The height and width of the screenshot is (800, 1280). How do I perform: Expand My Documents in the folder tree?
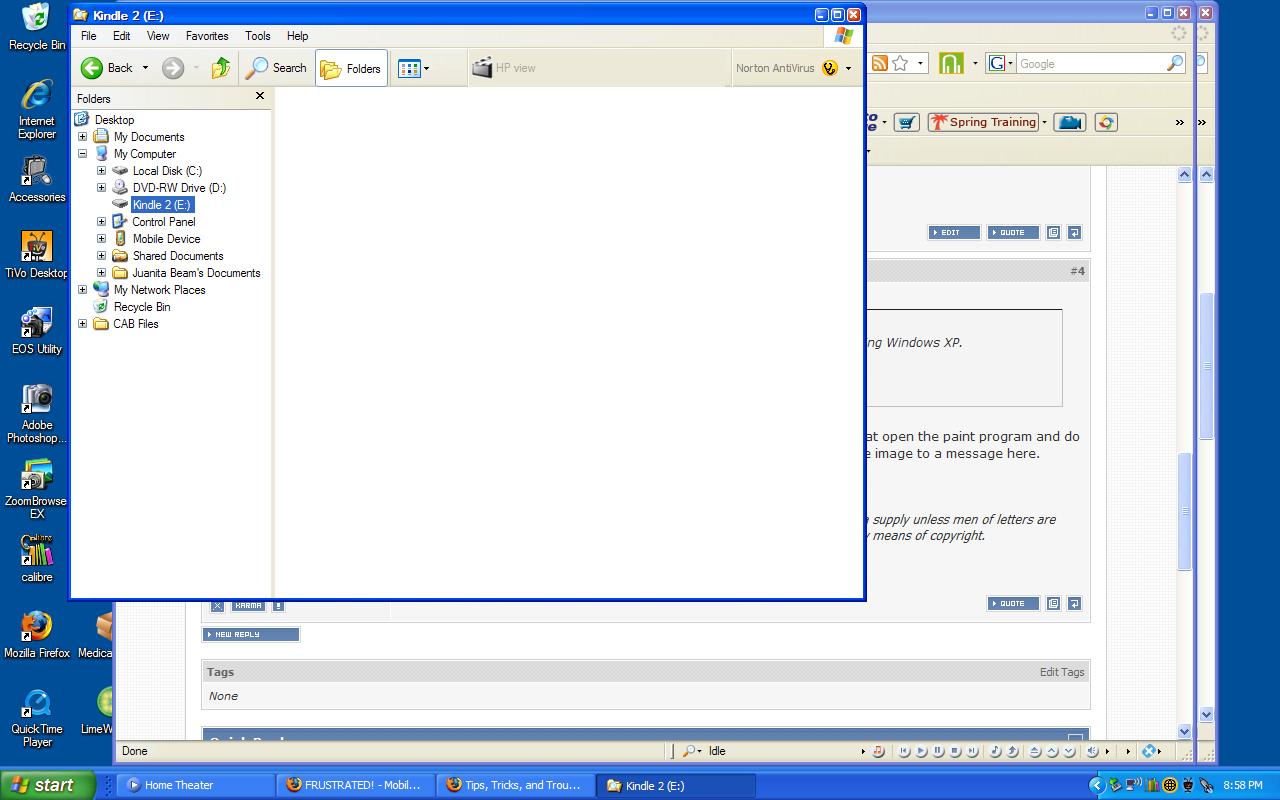[83, 137]
